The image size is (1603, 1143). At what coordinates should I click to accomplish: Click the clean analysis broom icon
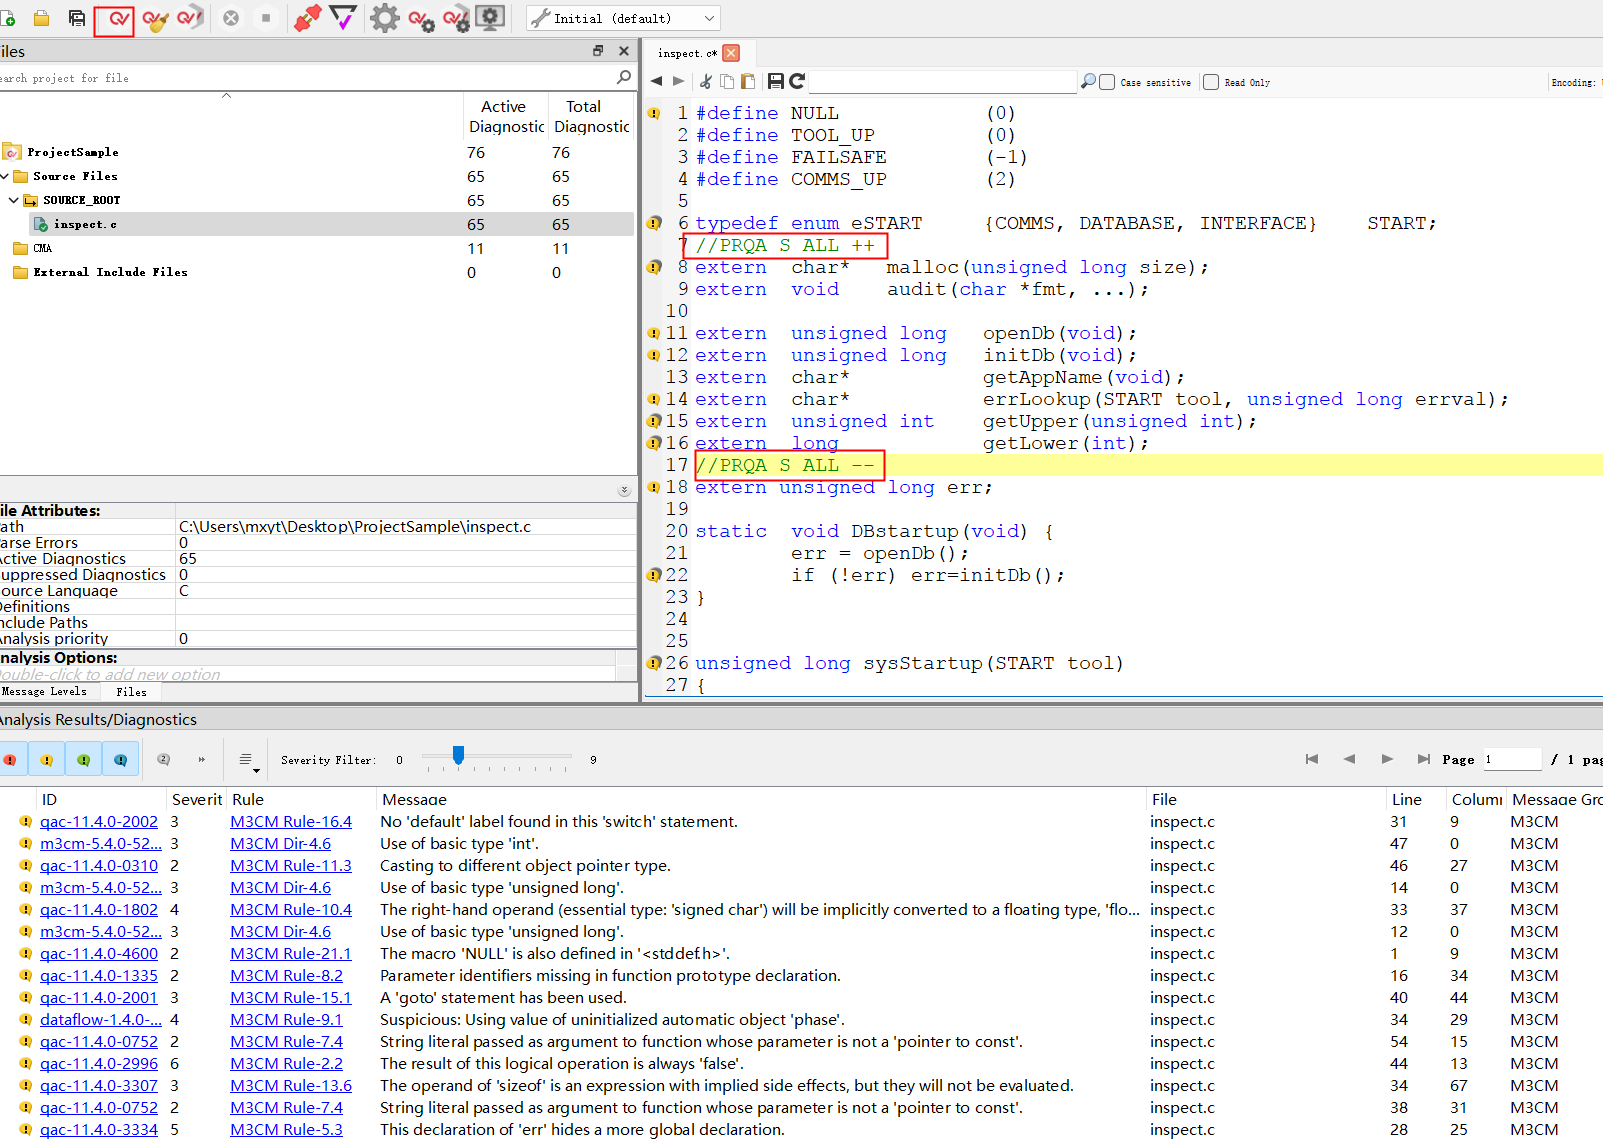pos(155,19)
